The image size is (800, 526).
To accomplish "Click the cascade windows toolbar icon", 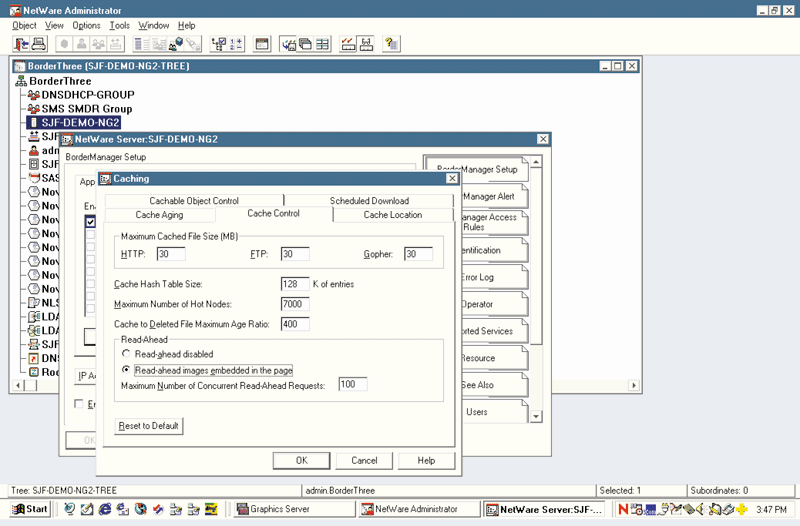I will (x=306, y=44).
